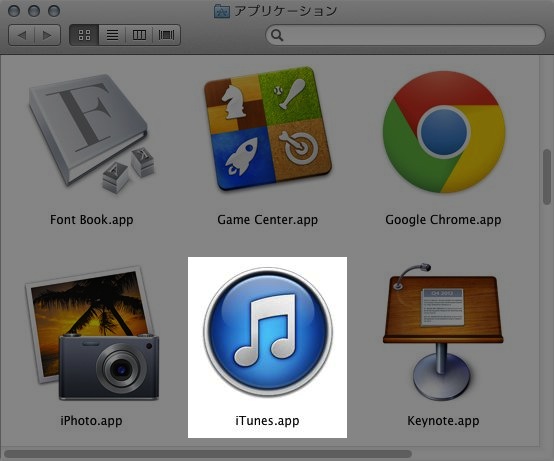This screenshot has width=554, height=461.
Task: Switch to column view
Action: click(139, 35)
